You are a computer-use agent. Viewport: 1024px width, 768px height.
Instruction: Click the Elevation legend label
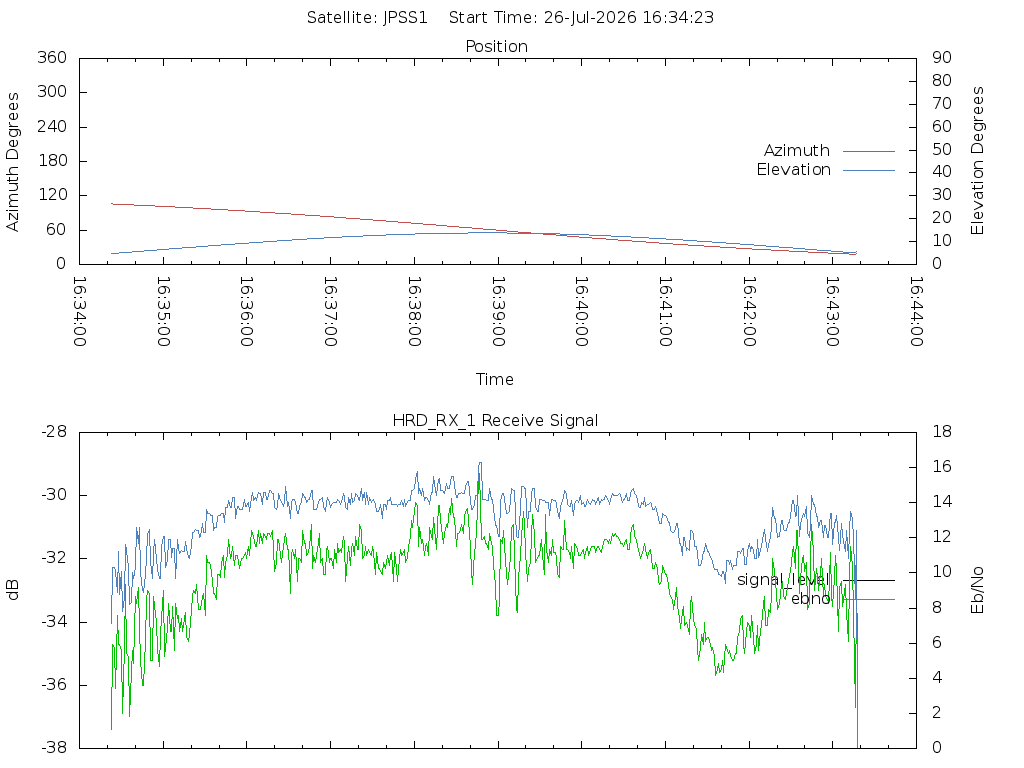pyautogui.click(x=793, y=170)
